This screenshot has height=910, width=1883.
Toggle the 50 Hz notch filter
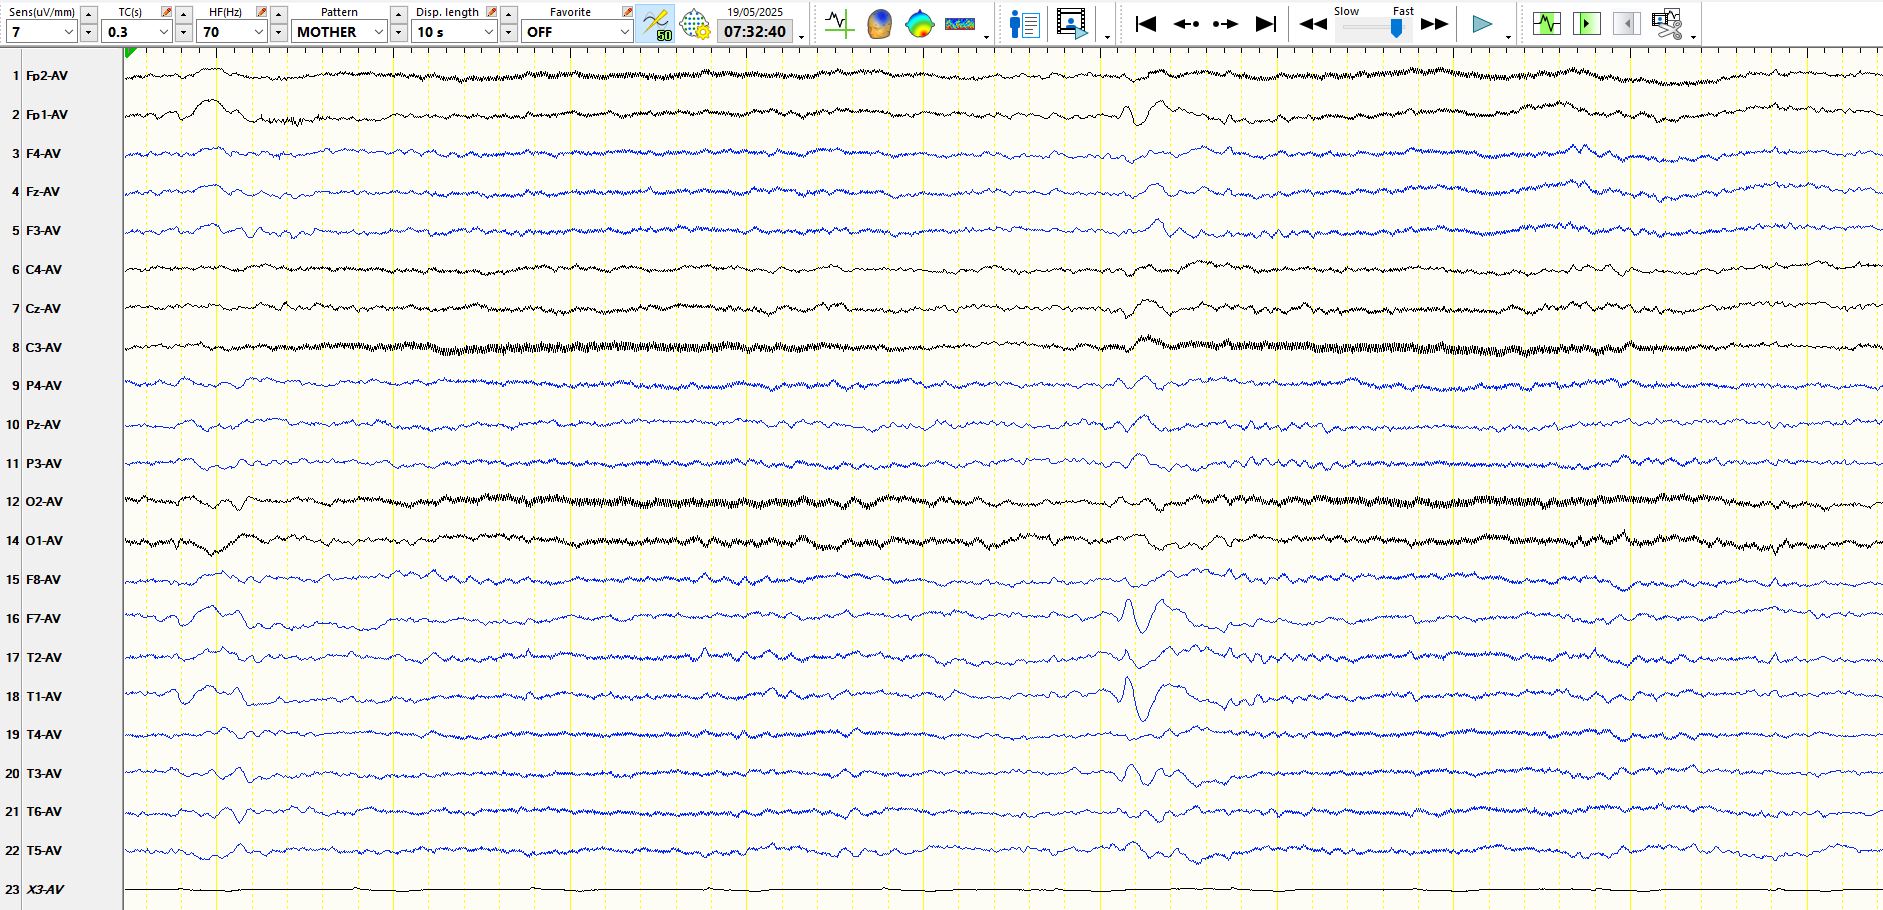[656, 24]
